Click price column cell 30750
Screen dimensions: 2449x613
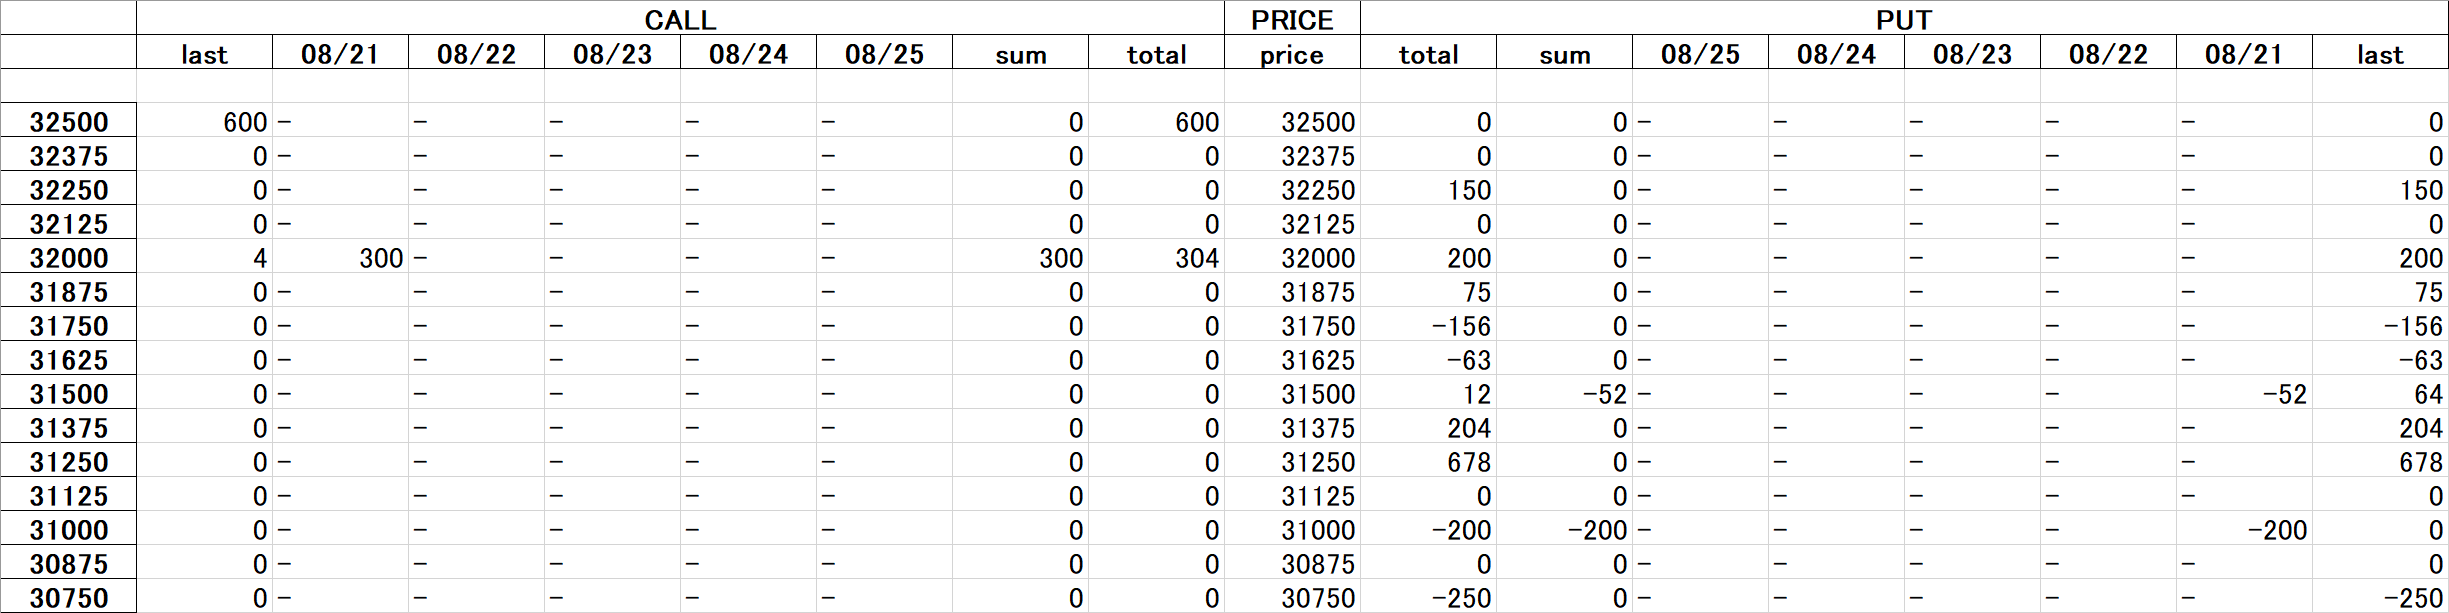click(x=1292, y=597)
